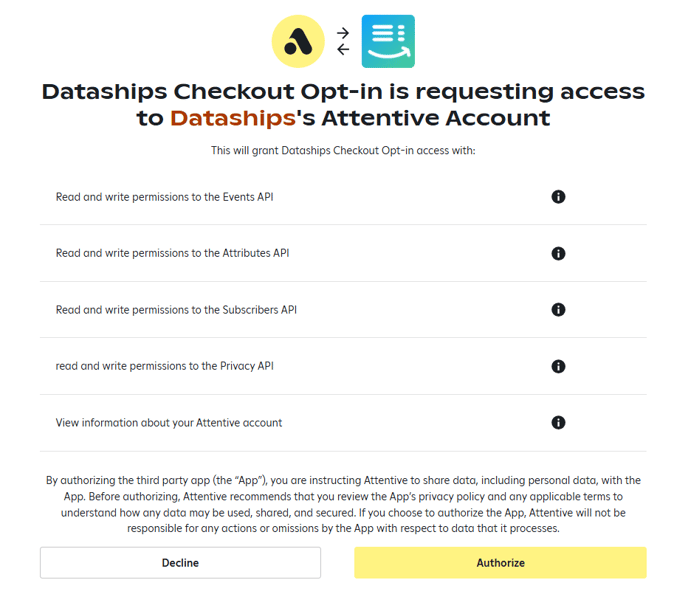
Task: Click the left-pointing arrow between logos
Action: [x=343, y=49]
